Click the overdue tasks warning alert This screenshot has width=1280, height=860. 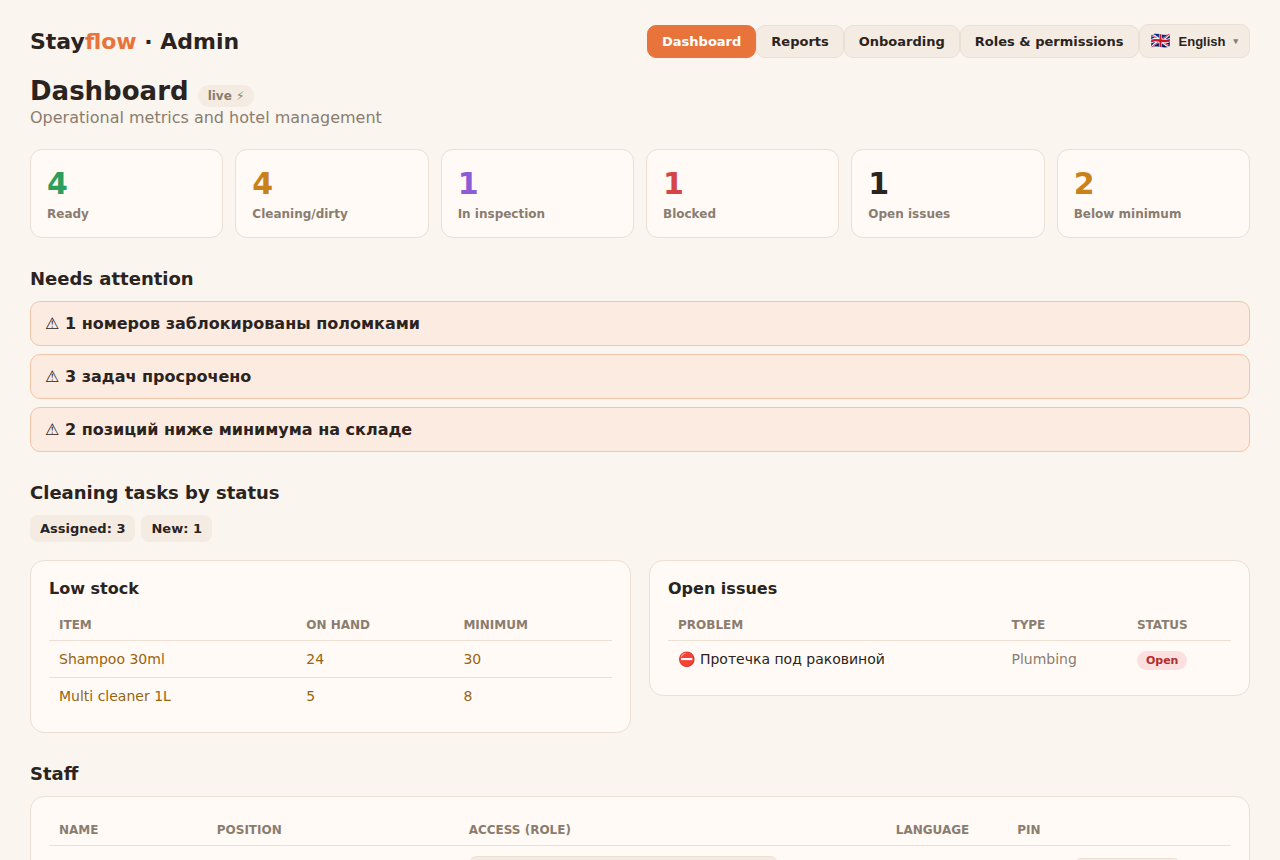[640, 376]
